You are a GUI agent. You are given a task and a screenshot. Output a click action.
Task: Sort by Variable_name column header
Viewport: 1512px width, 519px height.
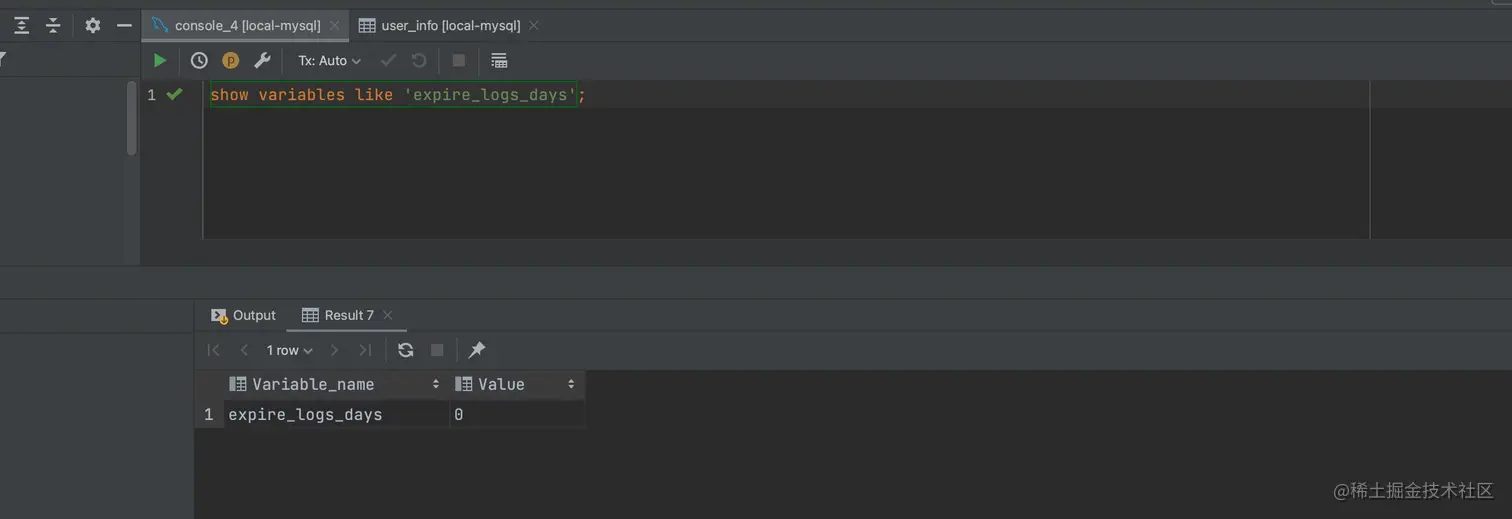point(336,384)
